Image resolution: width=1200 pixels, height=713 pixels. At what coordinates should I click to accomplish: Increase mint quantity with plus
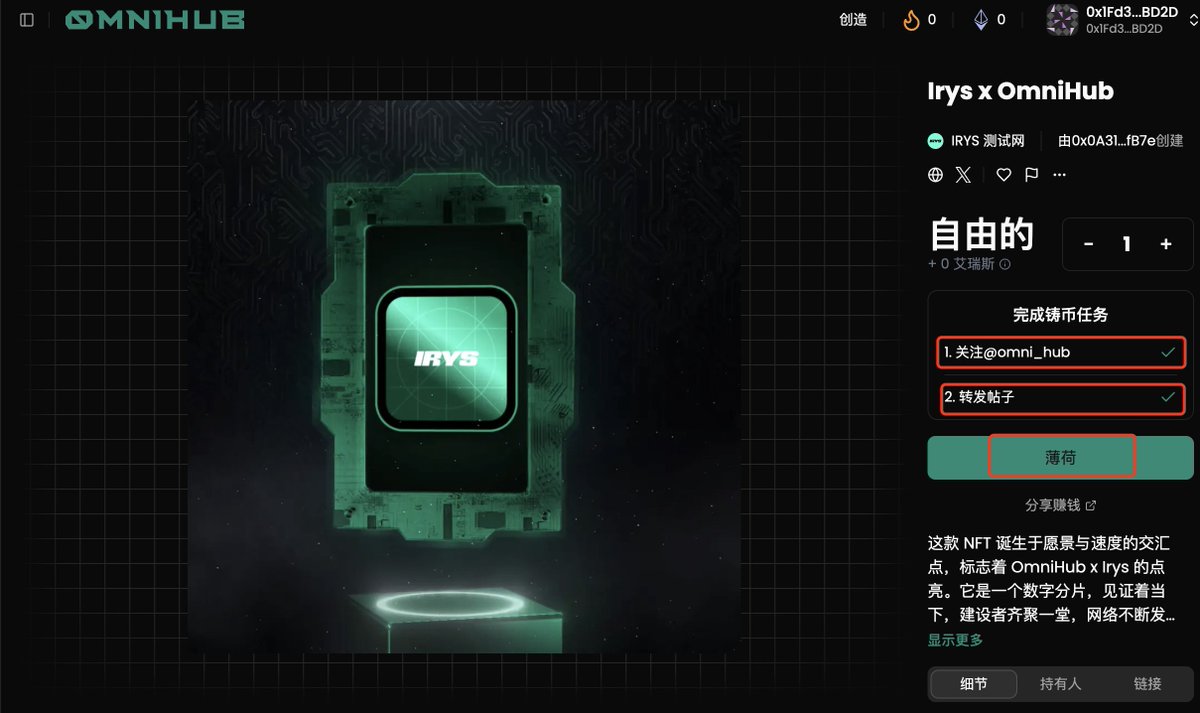click(1165, 244)
